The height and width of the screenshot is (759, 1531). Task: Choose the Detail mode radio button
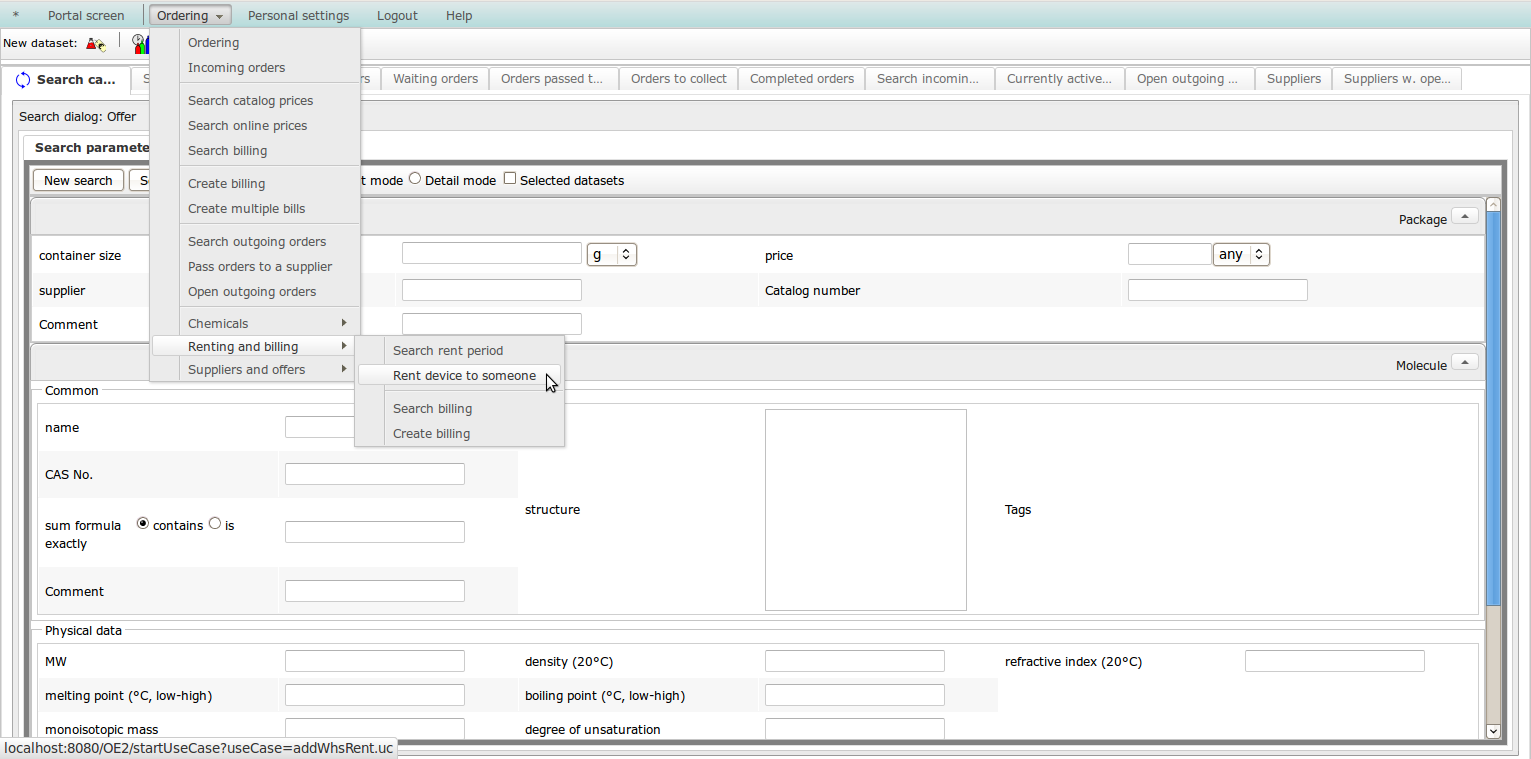415,179
